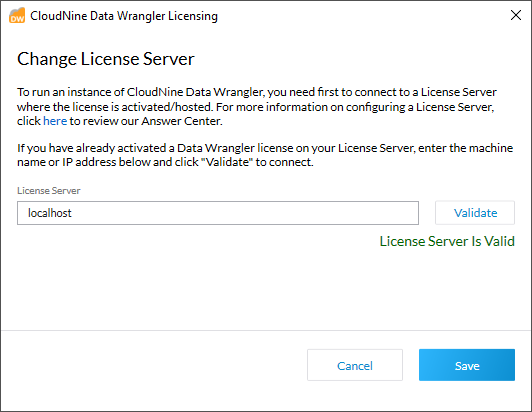Click the "License Server" field label

49,191
